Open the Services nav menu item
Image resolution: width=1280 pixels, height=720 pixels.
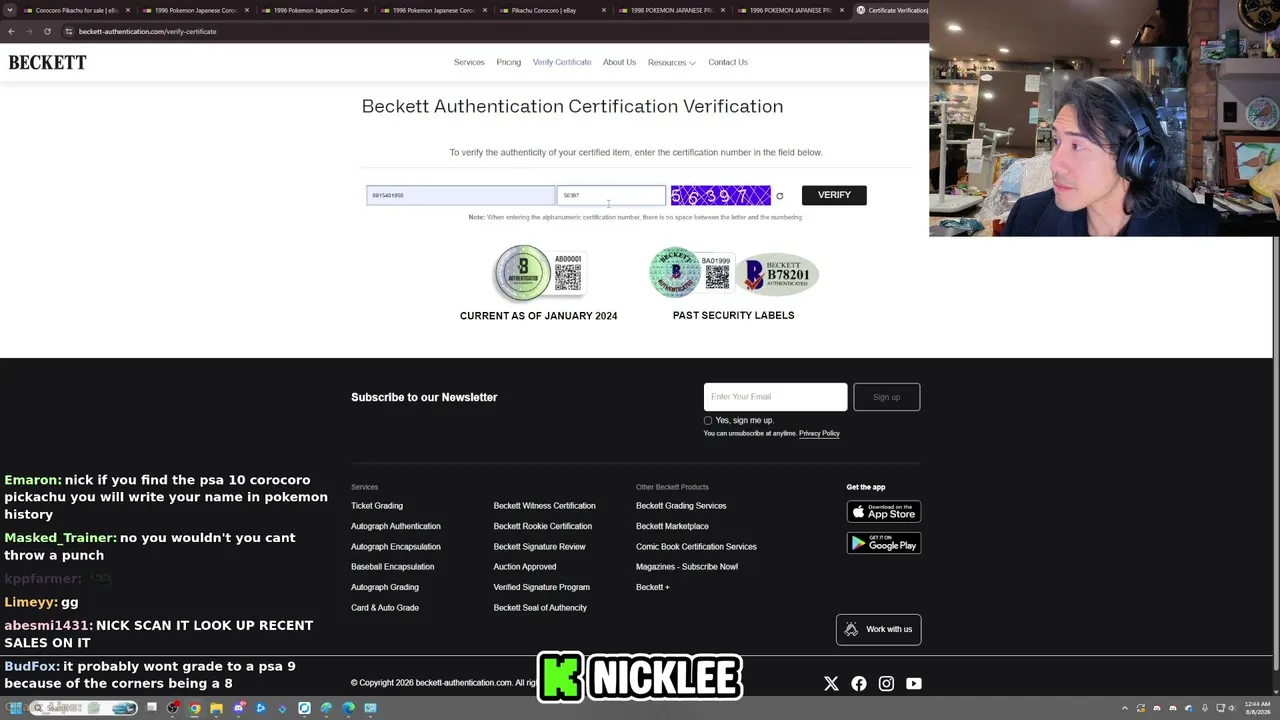tap(469, 62)
